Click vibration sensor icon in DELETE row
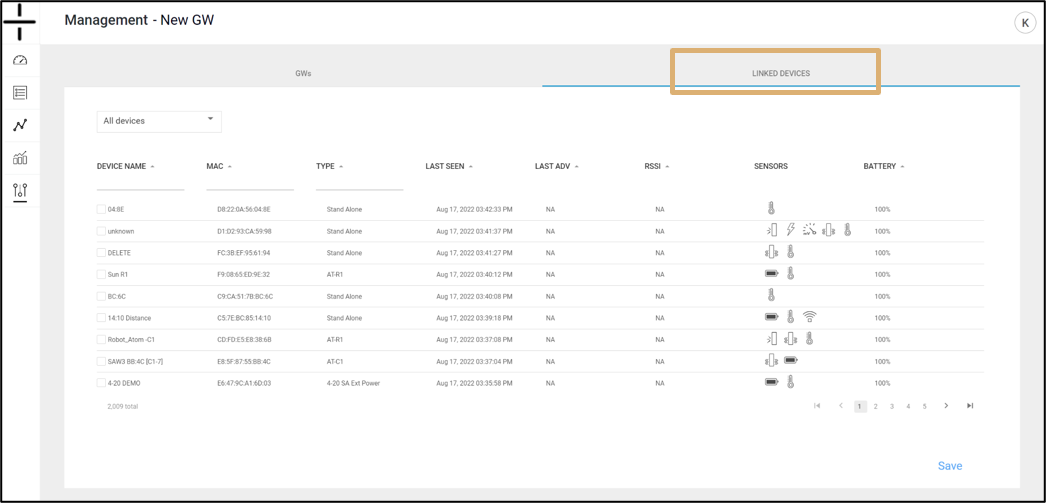 click(x=771, y=252)
